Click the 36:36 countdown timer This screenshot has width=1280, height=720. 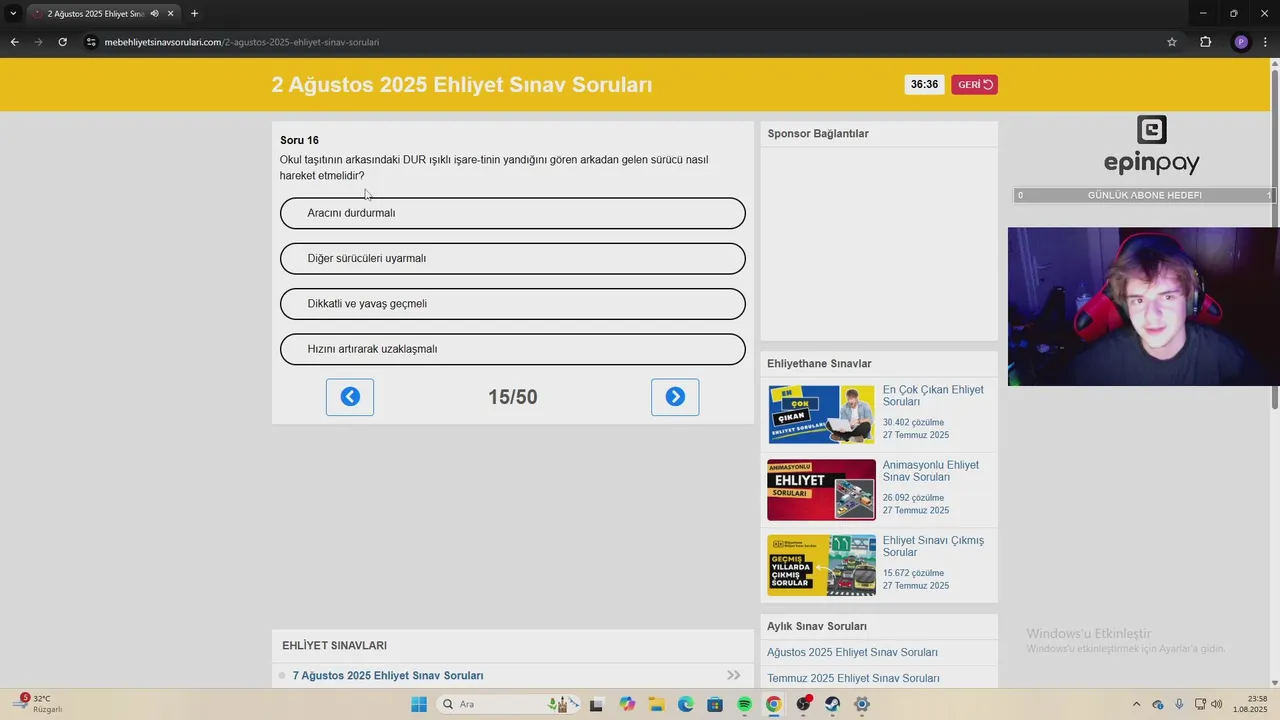924,85
